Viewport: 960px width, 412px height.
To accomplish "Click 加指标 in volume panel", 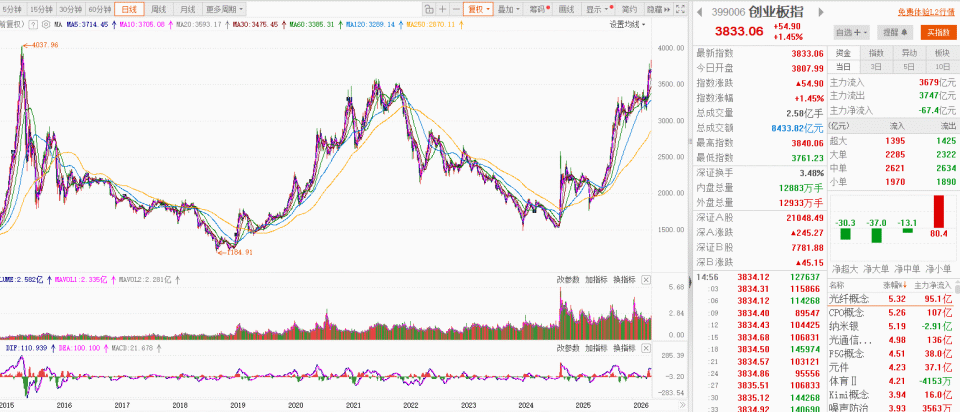I will click(x=596, y=280).
